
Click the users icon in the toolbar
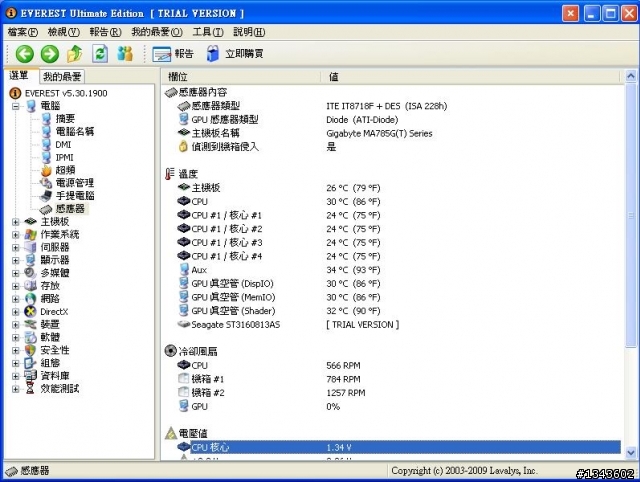click(x=125, y=54)
